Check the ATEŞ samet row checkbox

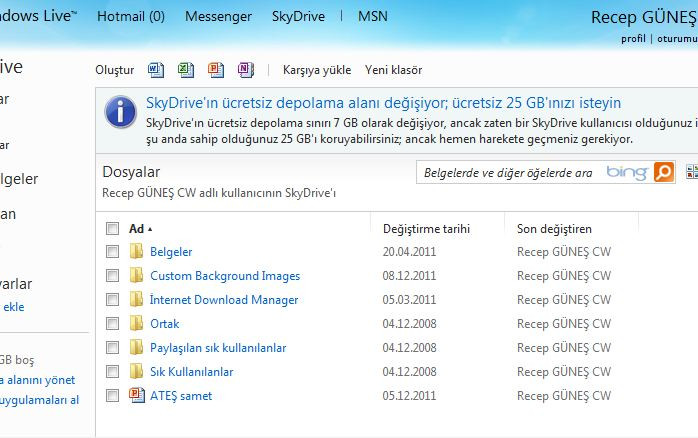[x=112, y=396]
